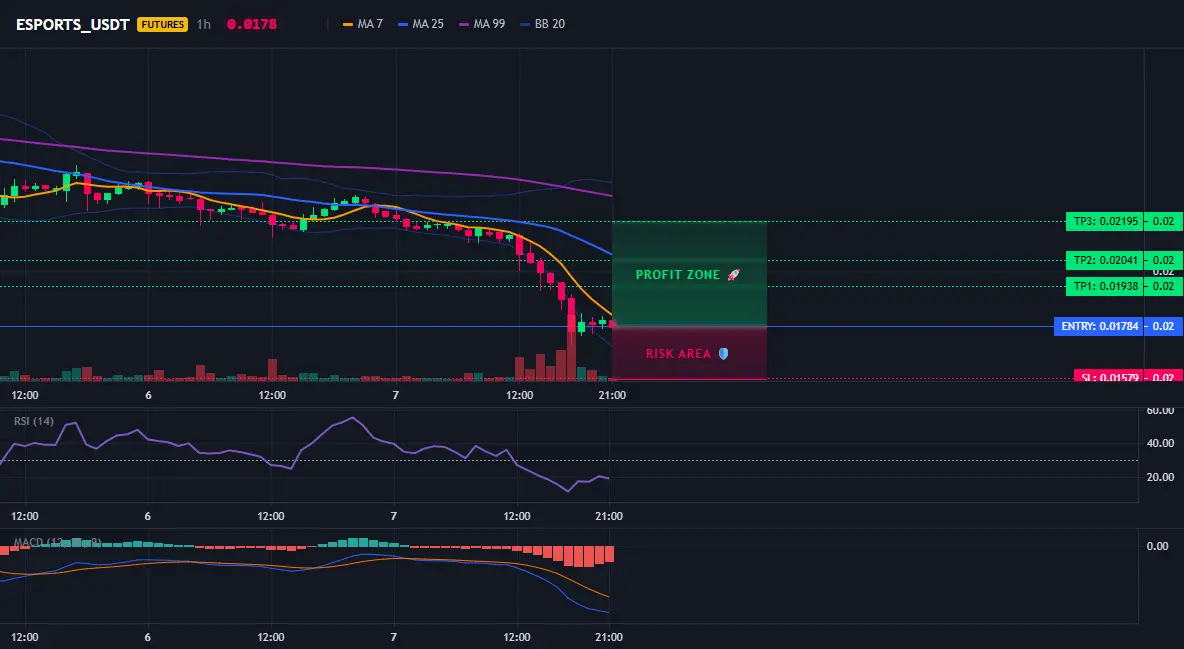Click the 21:00 label on MACD time axis

609,637
